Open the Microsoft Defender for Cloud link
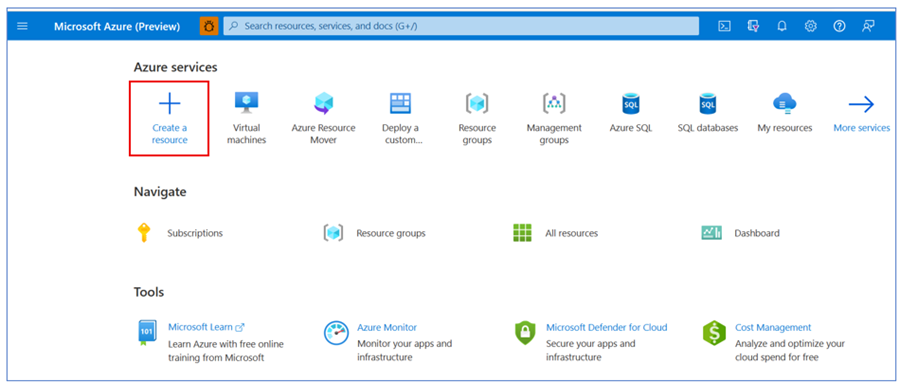Image resolution: width=900 pixels, height=382 pixels. 607,328
